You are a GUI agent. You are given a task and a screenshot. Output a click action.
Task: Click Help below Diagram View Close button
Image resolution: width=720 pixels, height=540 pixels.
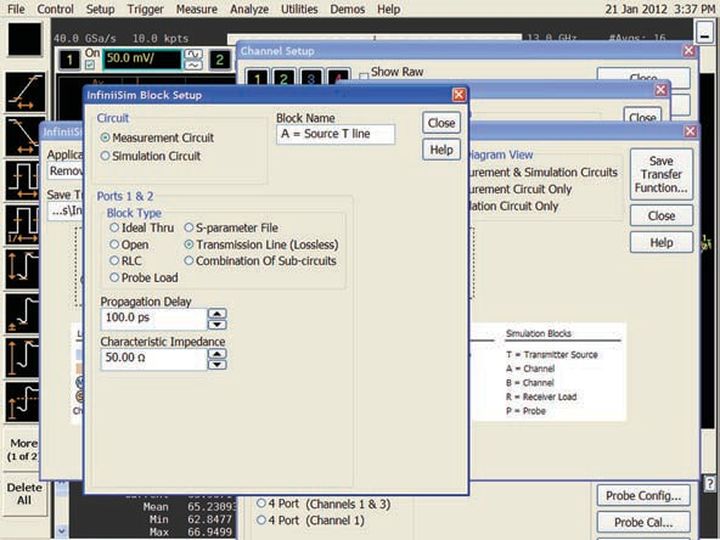click(x=661, y=242)
